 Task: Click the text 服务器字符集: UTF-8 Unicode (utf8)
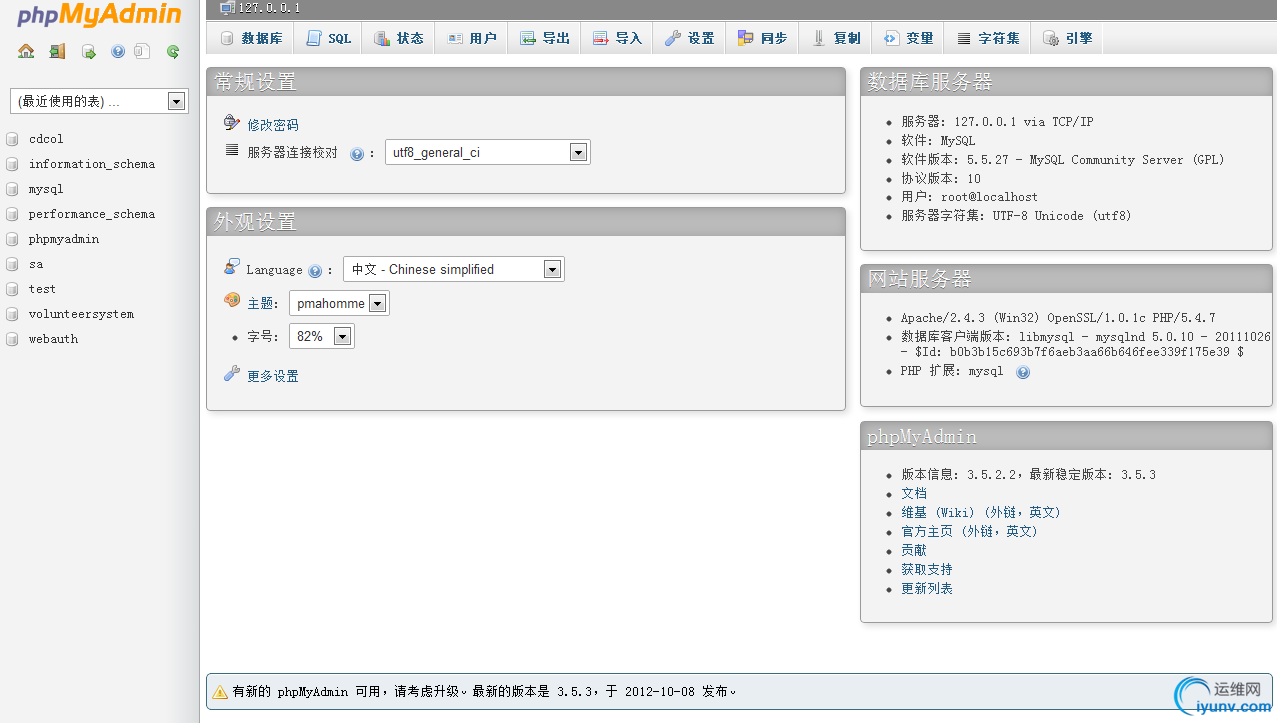tap(1016, 216)
